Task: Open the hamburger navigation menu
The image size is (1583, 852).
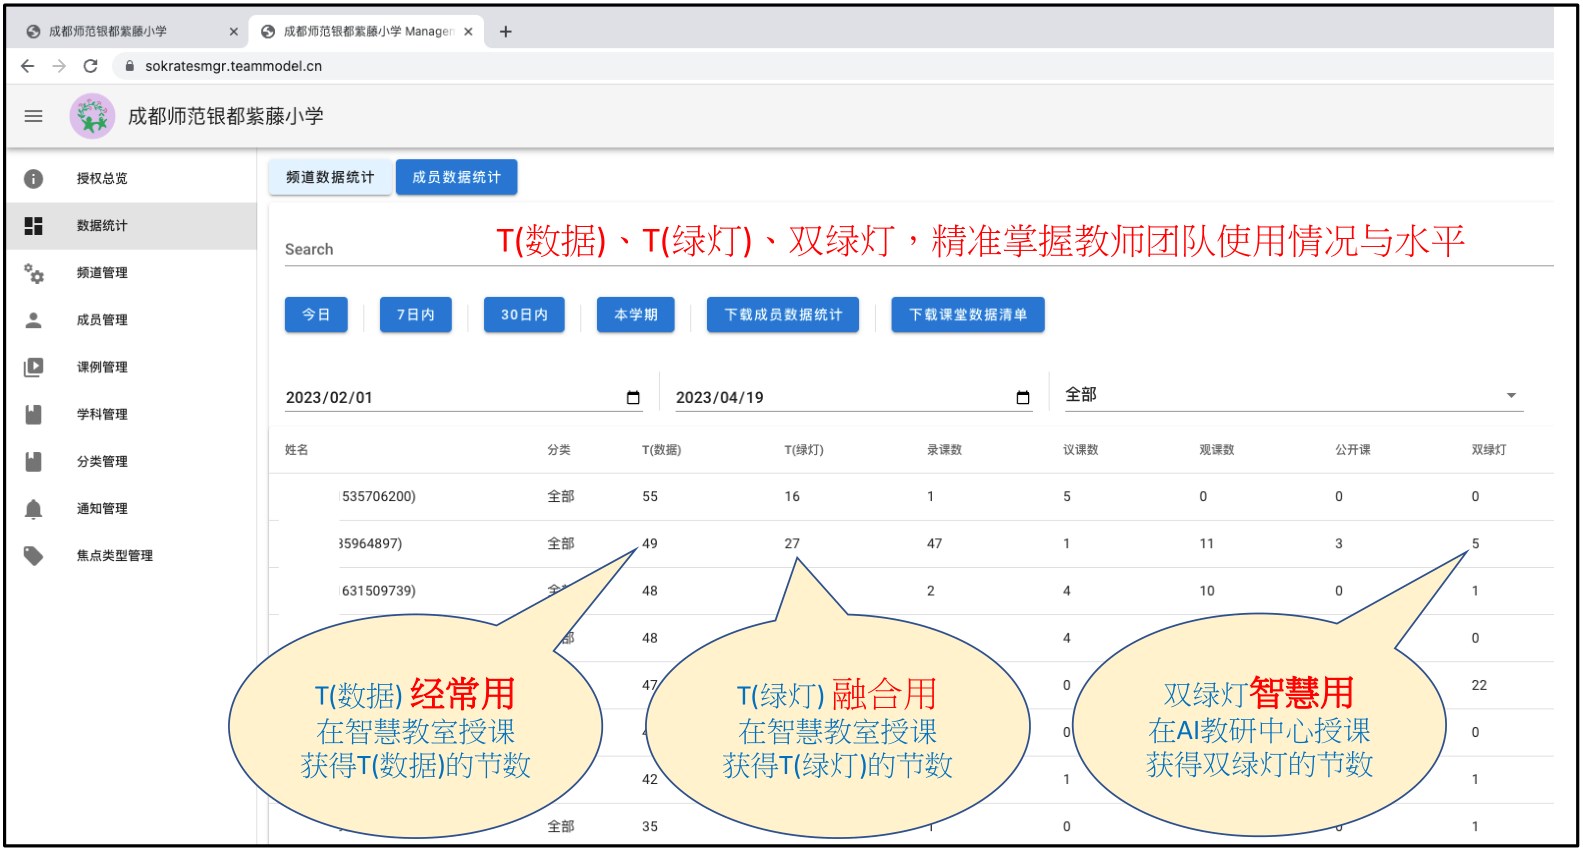Action: click(x=33, y=116)
